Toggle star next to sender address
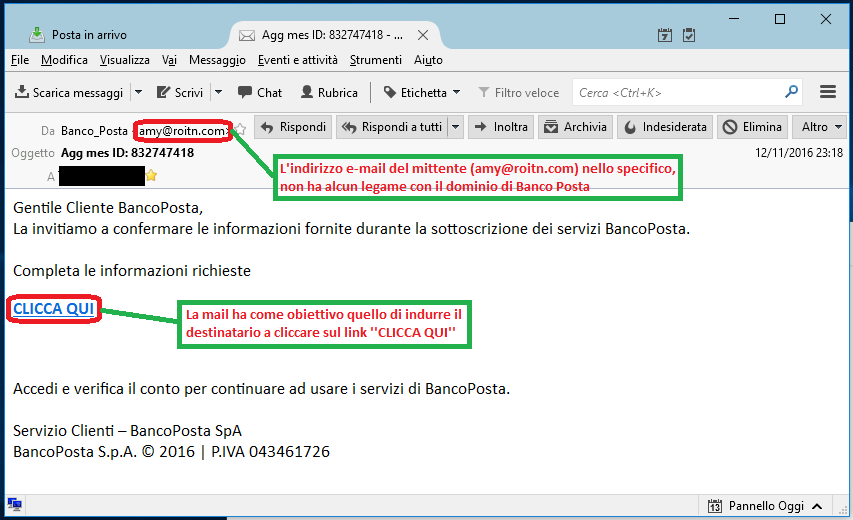 tap(241, 130)
